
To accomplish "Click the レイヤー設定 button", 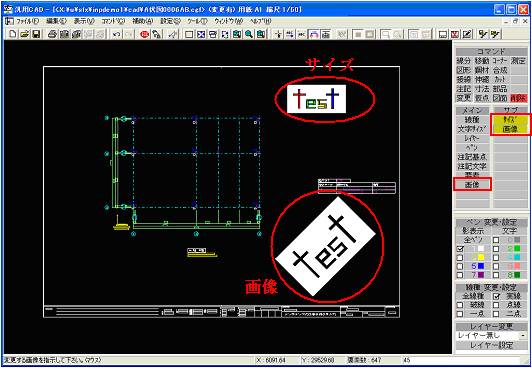I will pyautogui.click(x=492, y=345).
